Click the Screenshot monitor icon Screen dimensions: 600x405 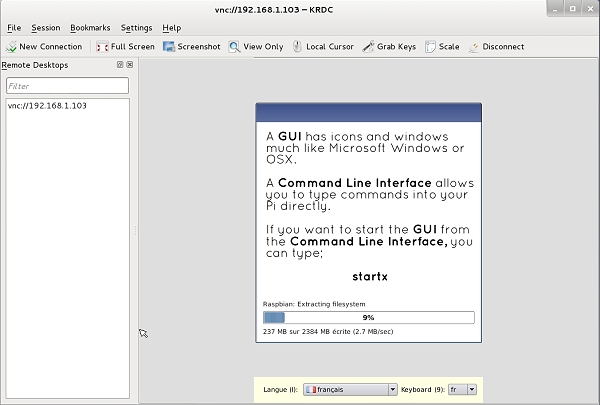click(x=168, y=47)
